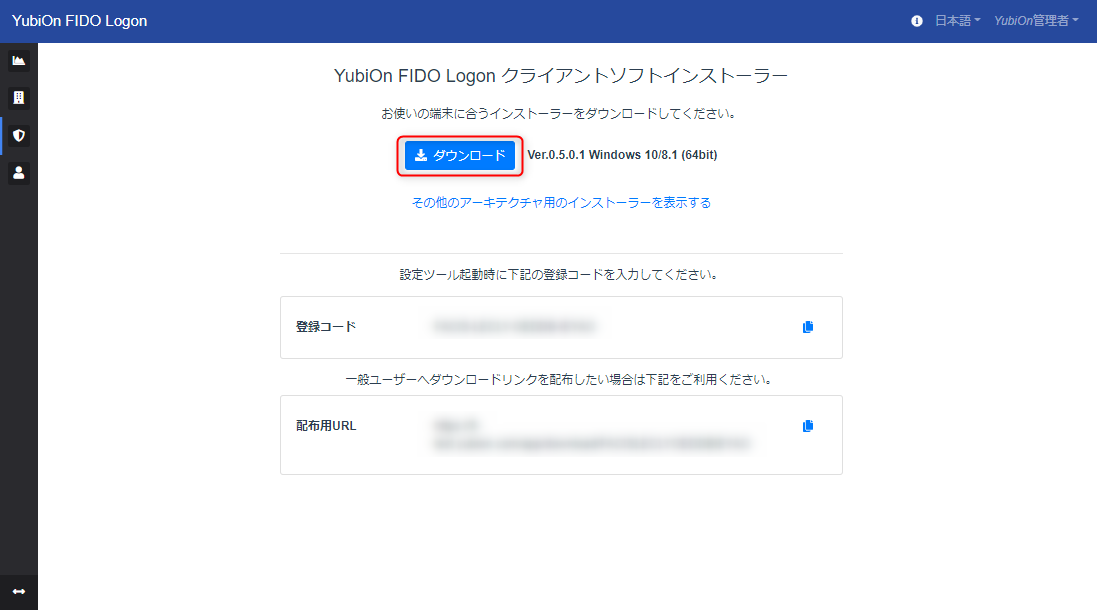
Task: Select the blurred distribution URL value
Action: [x=592, y=434]
